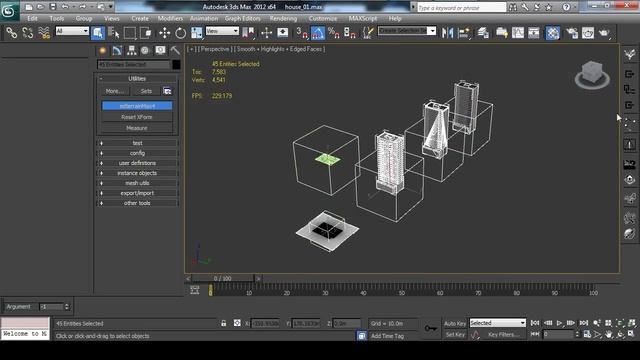Switch to the Display command panel tab

(x=160, y=50)
